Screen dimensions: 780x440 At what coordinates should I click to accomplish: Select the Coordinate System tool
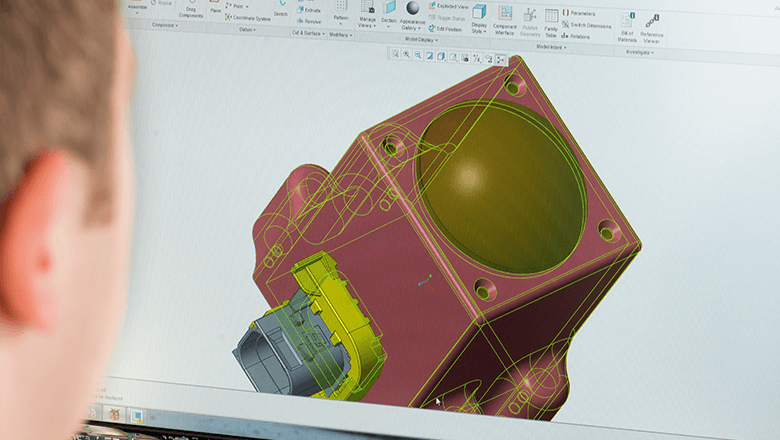(x=248, y=18)
